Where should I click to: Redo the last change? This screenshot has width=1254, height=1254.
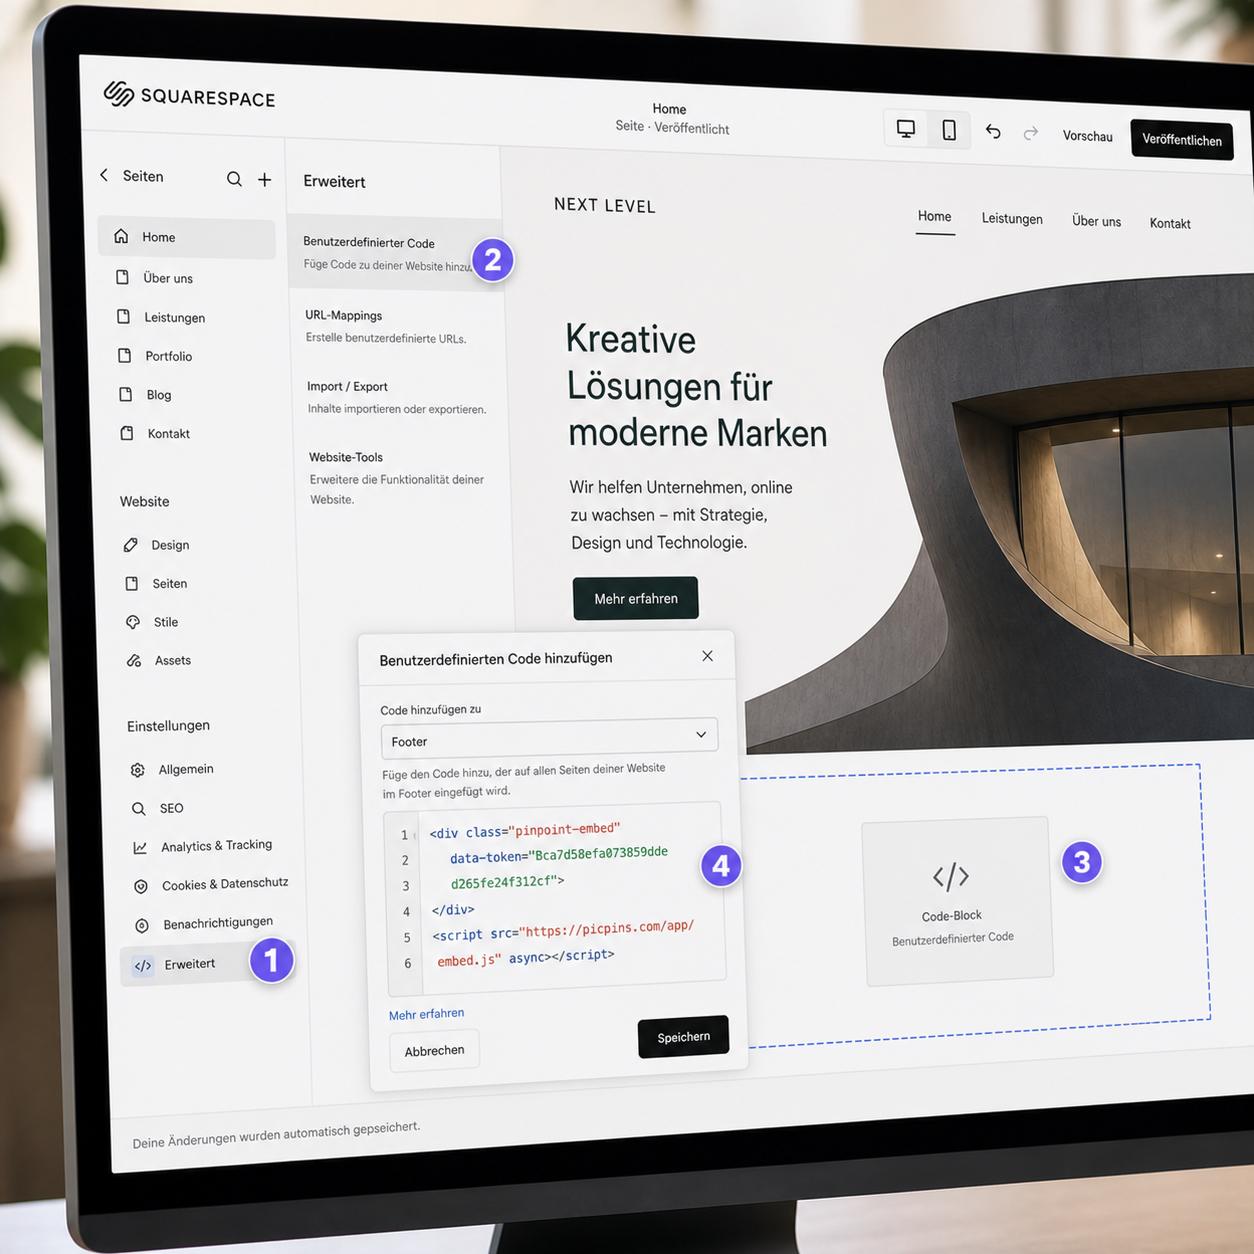pos(1031,133)
